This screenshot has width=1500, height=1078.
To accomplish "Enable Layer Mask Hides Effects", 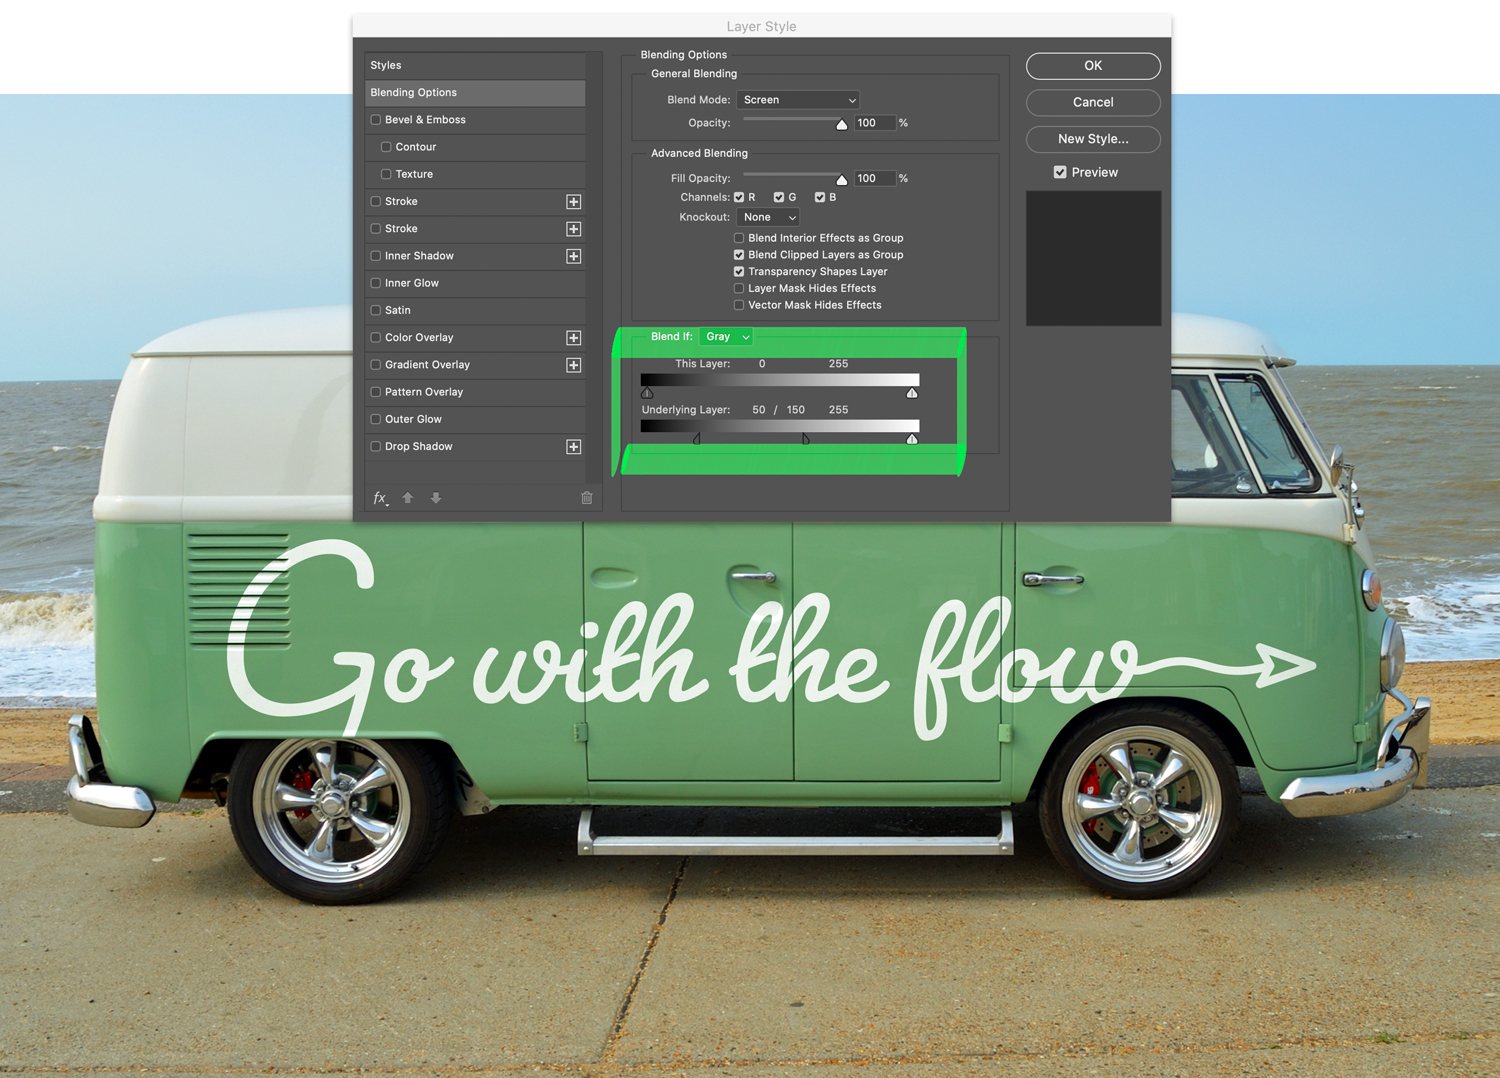I will click(738, 288).
